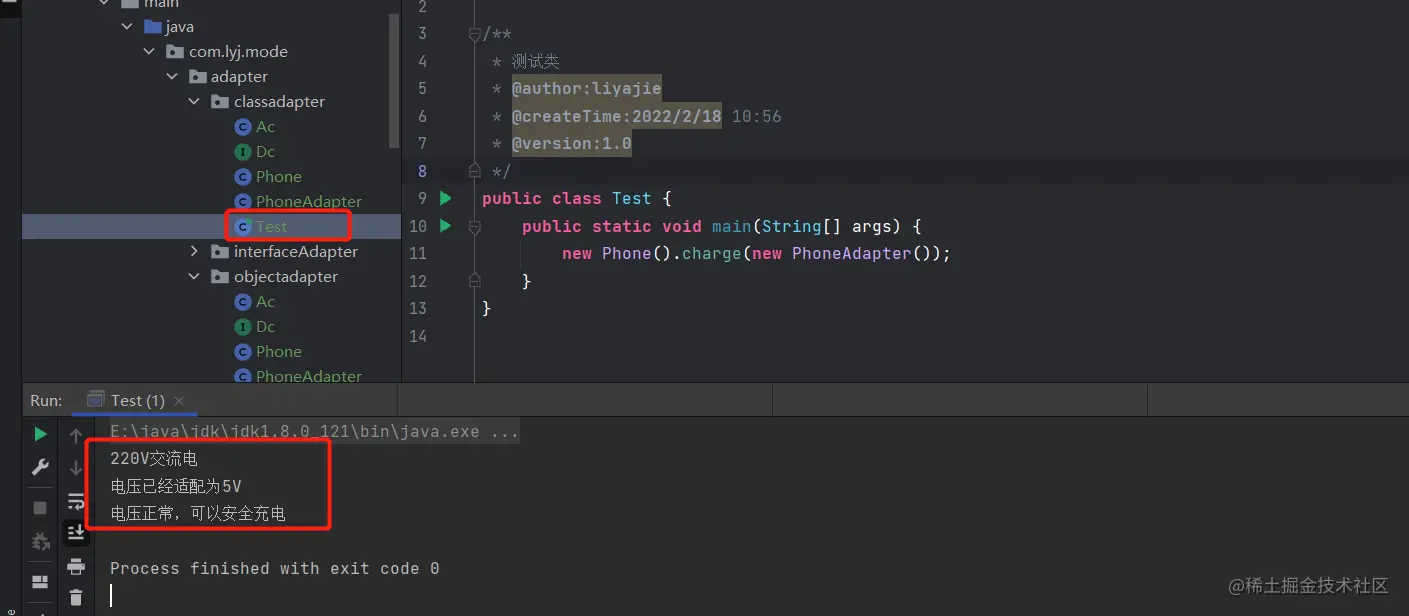Collapse the adapter package chevron
Image resolution: width=1409 pixels, height=616 pixels.
point(172,76)
